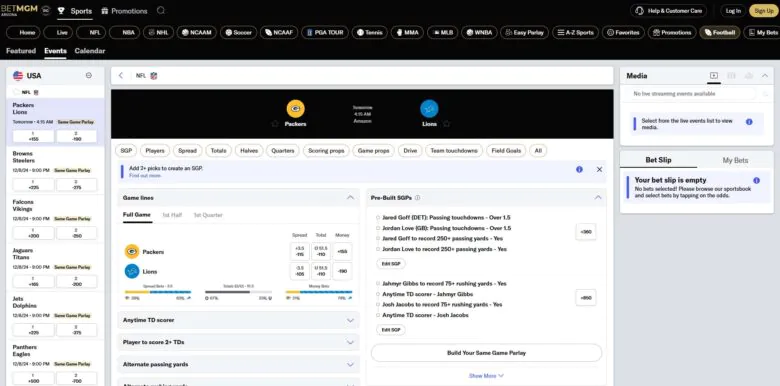
Task: Pick Browns +225 in the sidebar
Action: 33,185
